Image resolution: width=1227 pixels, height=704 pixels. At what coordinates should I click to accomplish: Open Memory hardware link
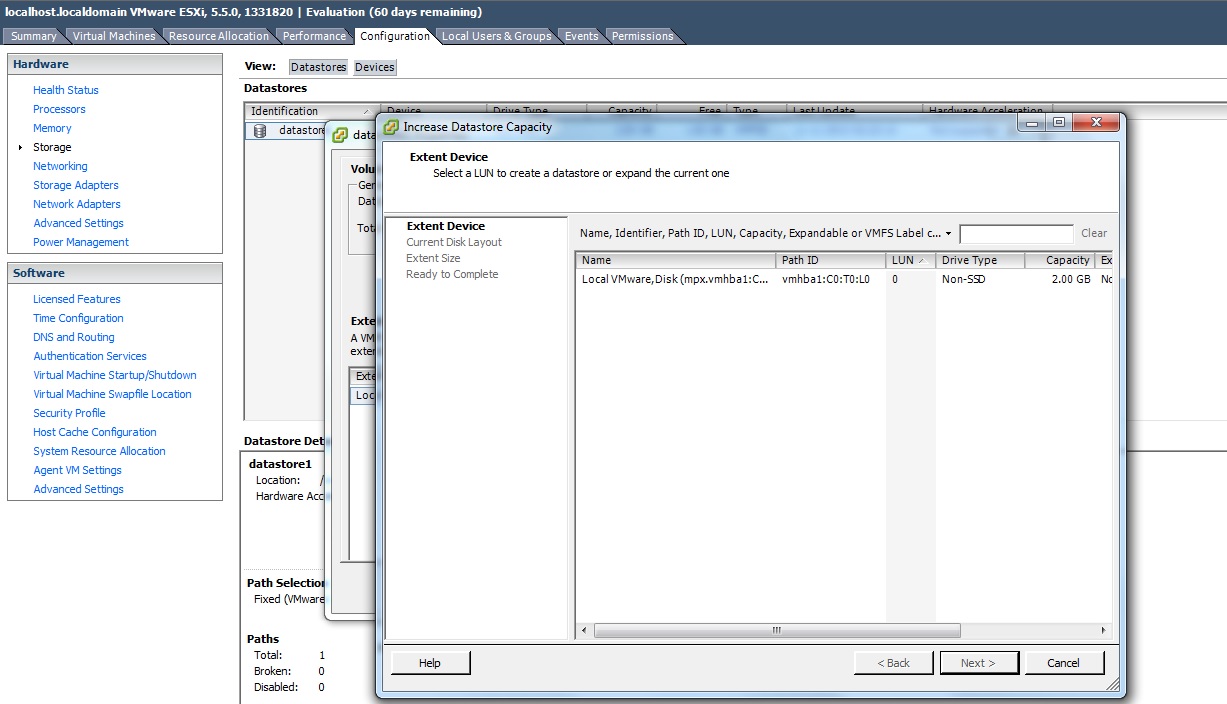coord(52,128)
